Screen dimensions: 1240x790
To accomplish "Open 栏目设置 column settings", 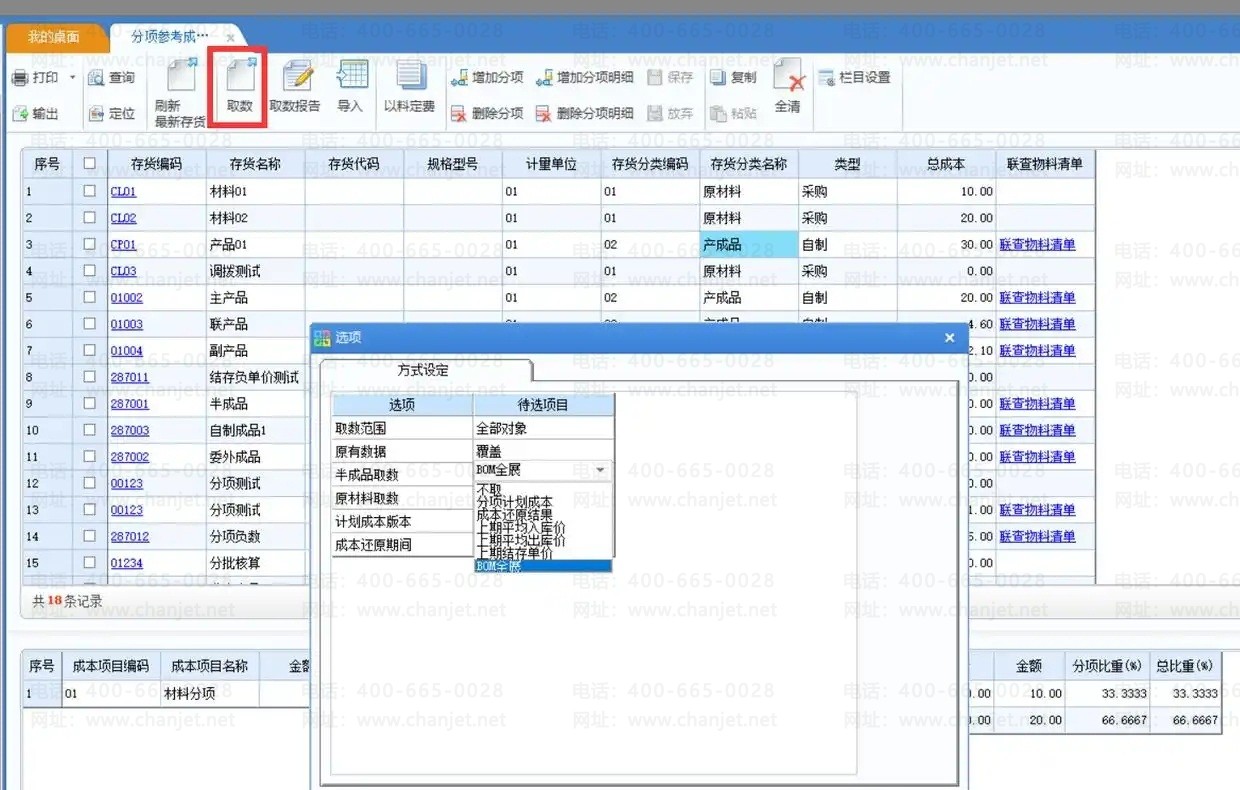I will click(x=854, y=77).
